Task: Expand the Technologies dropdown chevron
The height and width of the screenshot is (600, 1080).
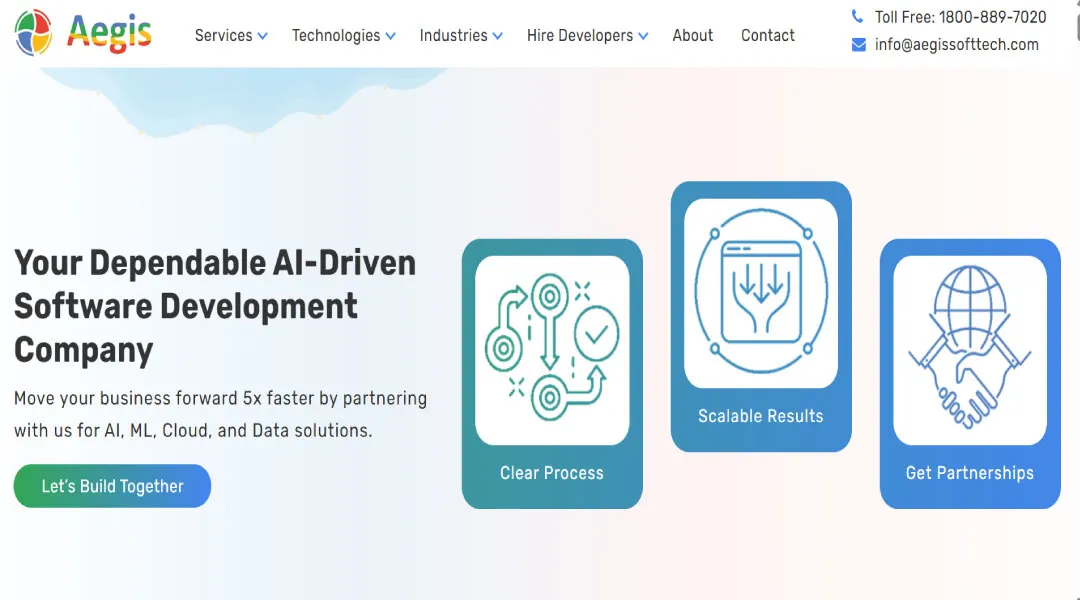Action: point(391,36)
